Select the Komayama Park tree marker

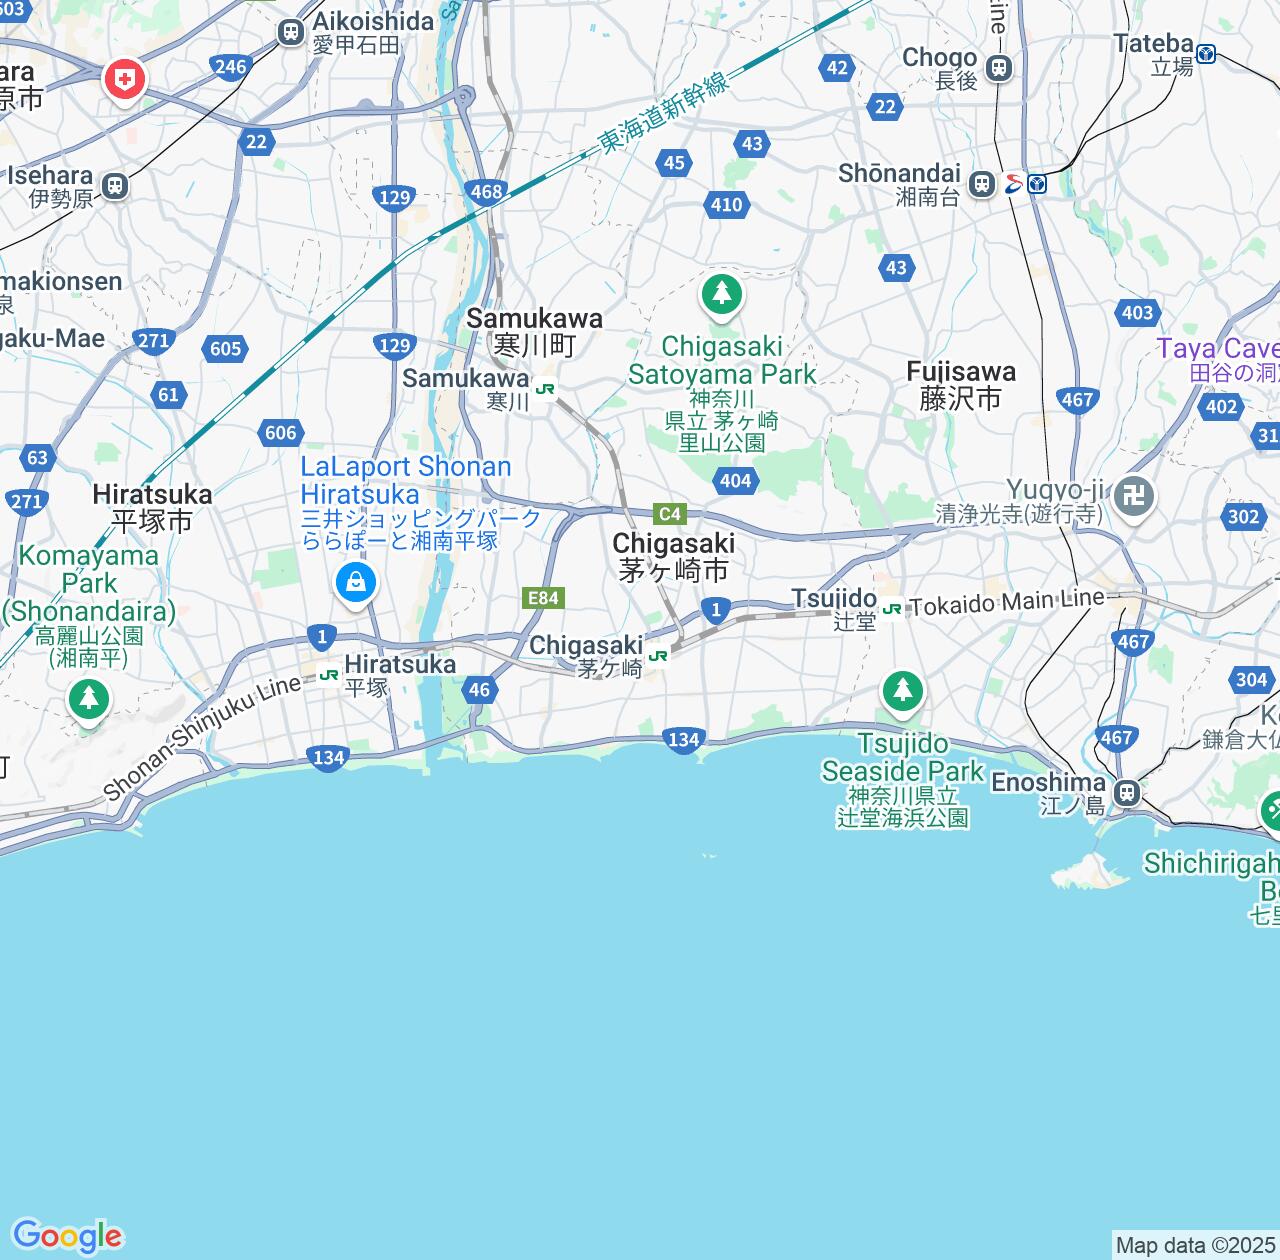tap(89, 700)
